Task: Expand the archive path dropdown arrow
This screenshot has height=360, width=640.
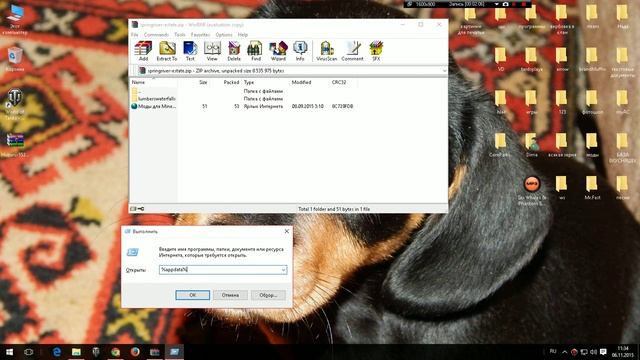Action: pos(444,71)
